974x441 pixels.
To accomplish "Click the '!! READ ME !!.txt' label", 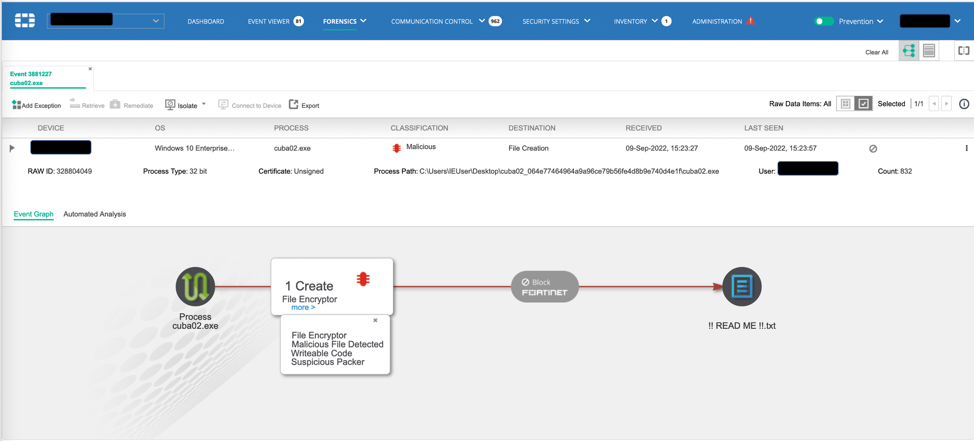I will point(742,325).
